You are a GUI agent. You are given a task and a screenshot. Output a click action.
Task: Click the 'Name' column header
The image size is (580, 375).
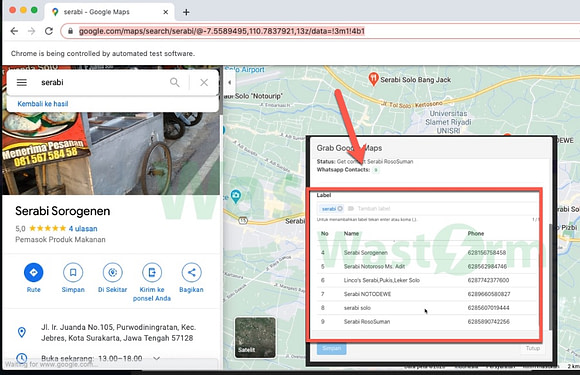pos(351,233)
